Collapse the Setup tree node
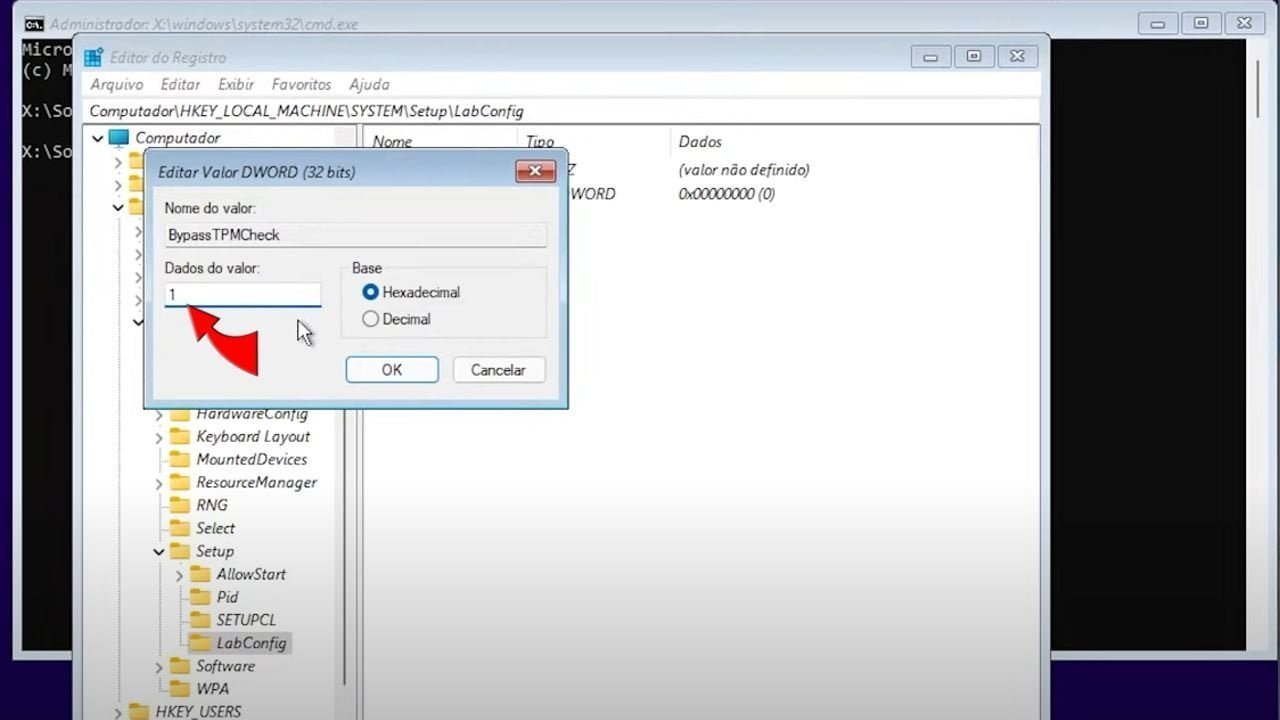The image size is (1280, 720). pos(158,551)
